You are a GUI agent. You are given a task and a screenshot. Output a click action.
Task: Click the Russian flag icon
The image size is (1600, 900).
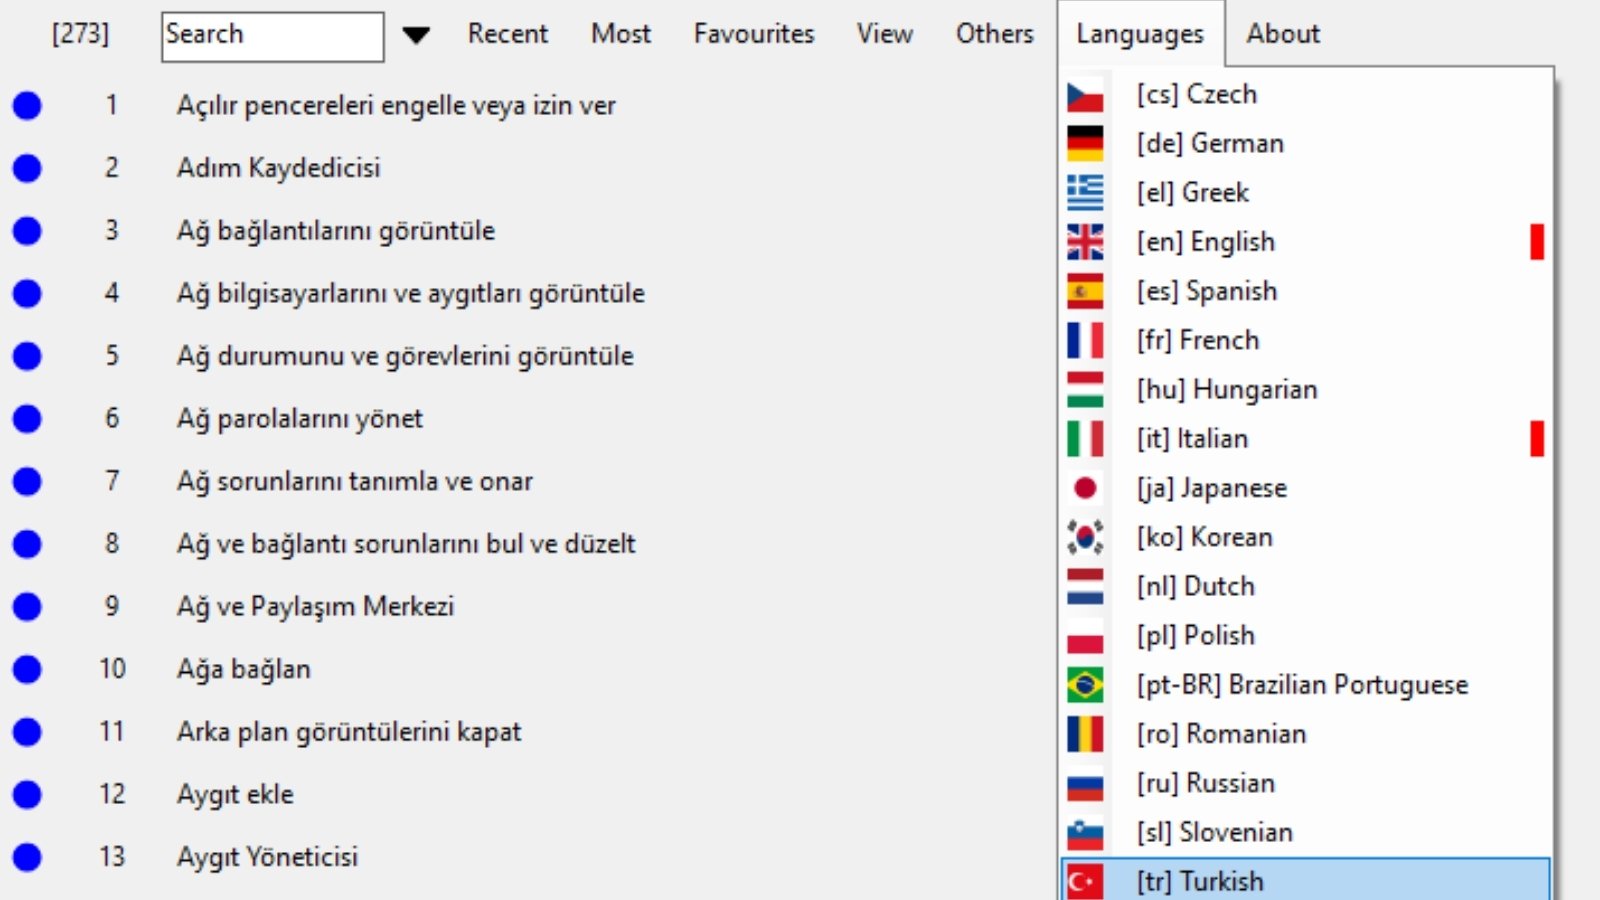click(1085, 783)
